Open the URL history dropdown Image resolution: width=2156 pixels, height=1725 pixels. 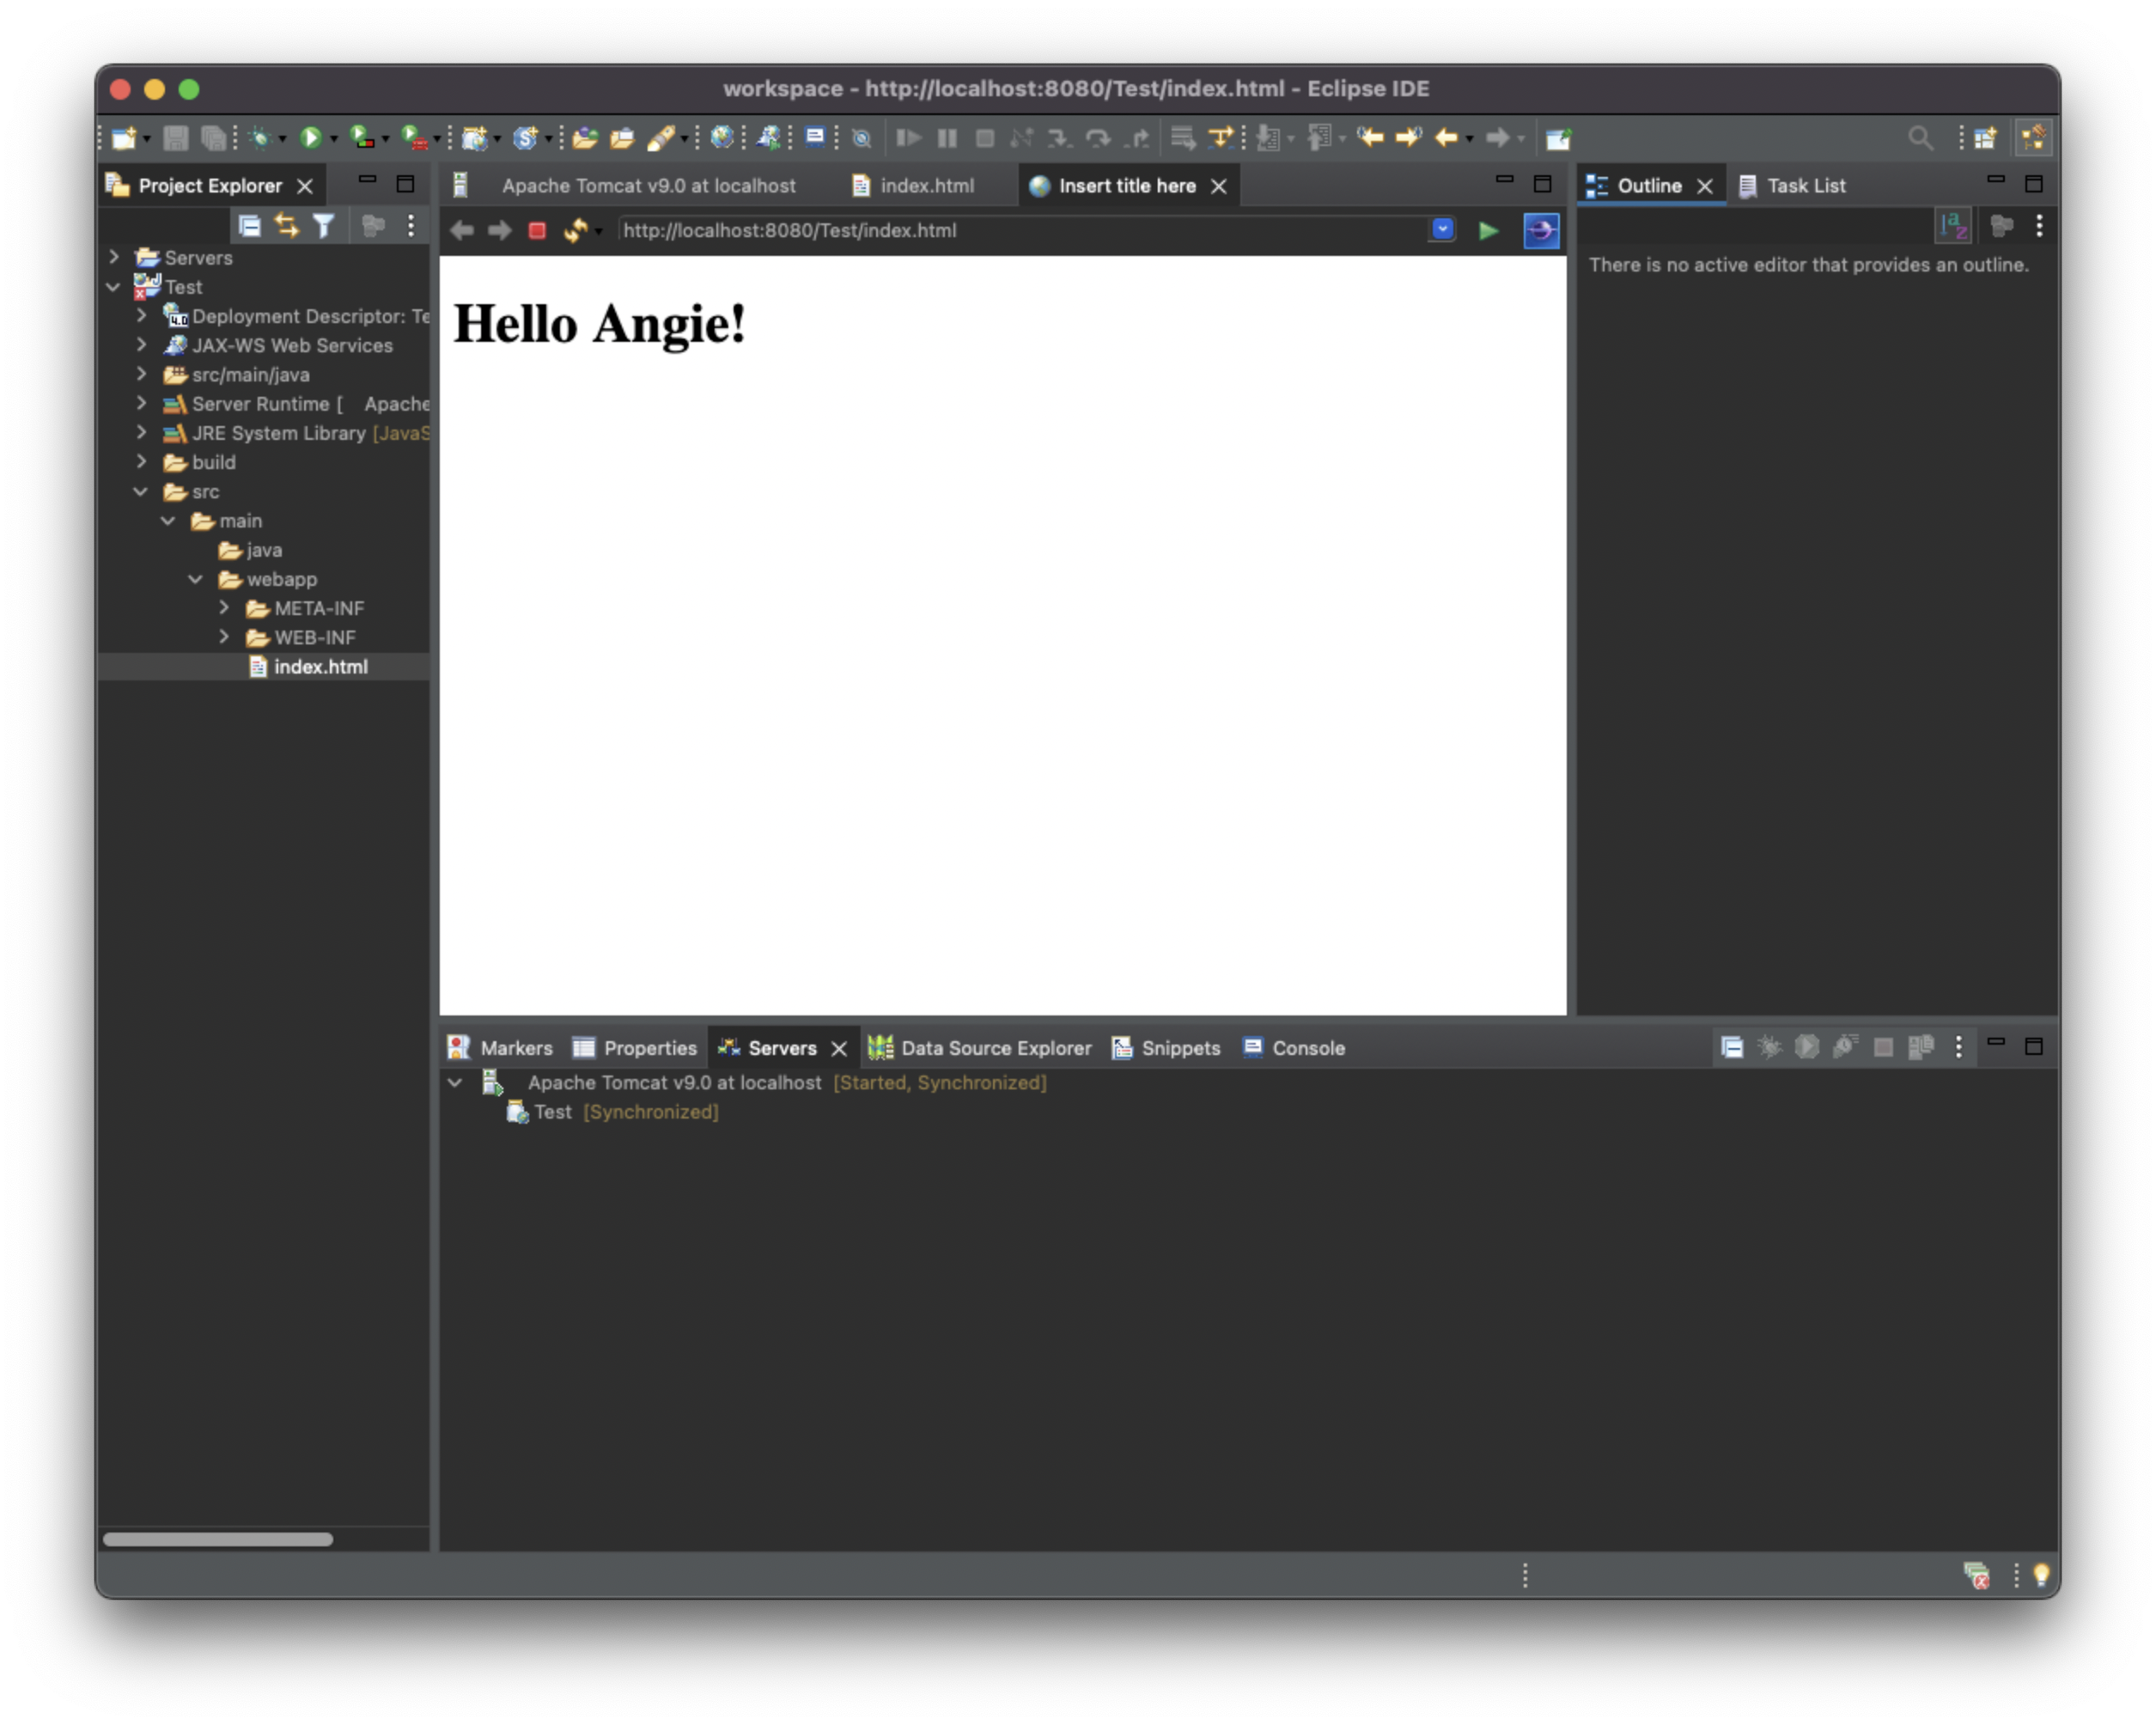coord(1442,229)
